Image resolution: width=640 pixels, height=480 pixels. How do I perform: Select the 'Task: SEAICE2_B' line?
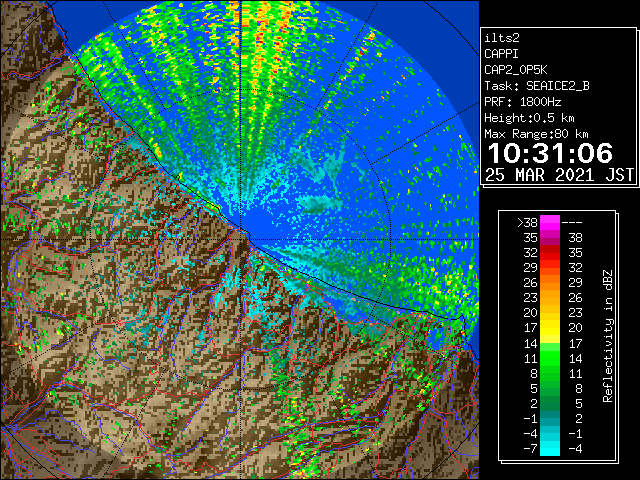point(537,86)
